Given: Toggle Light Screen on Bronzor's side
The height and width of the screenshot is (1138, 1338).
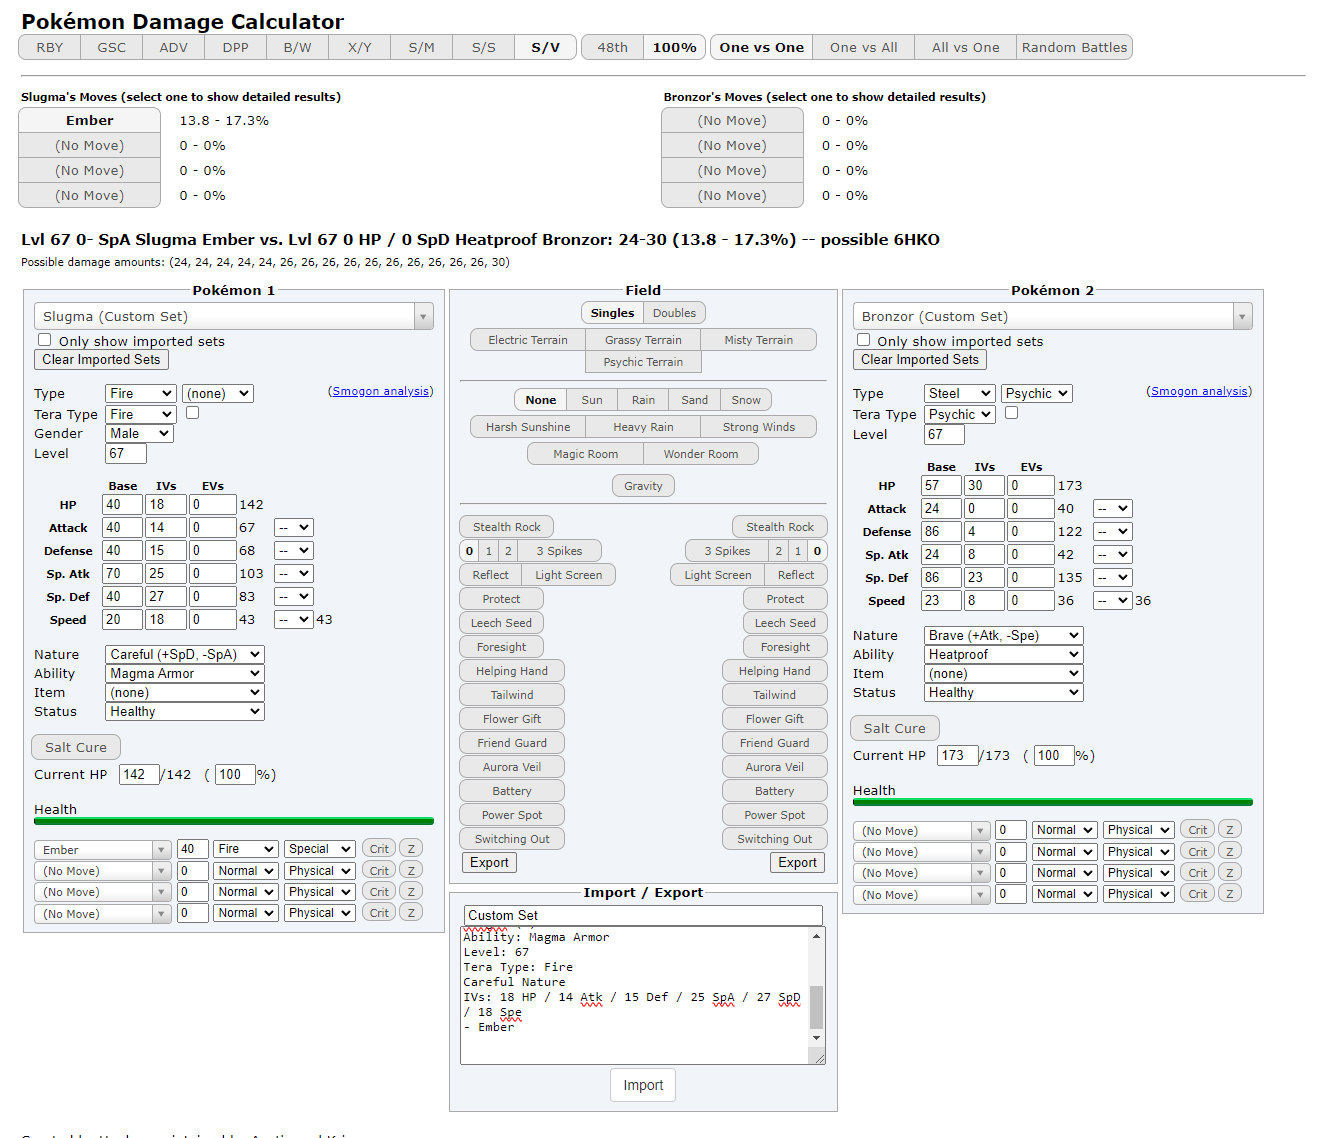Looking at the screenshot, I should tap(718, 575).
